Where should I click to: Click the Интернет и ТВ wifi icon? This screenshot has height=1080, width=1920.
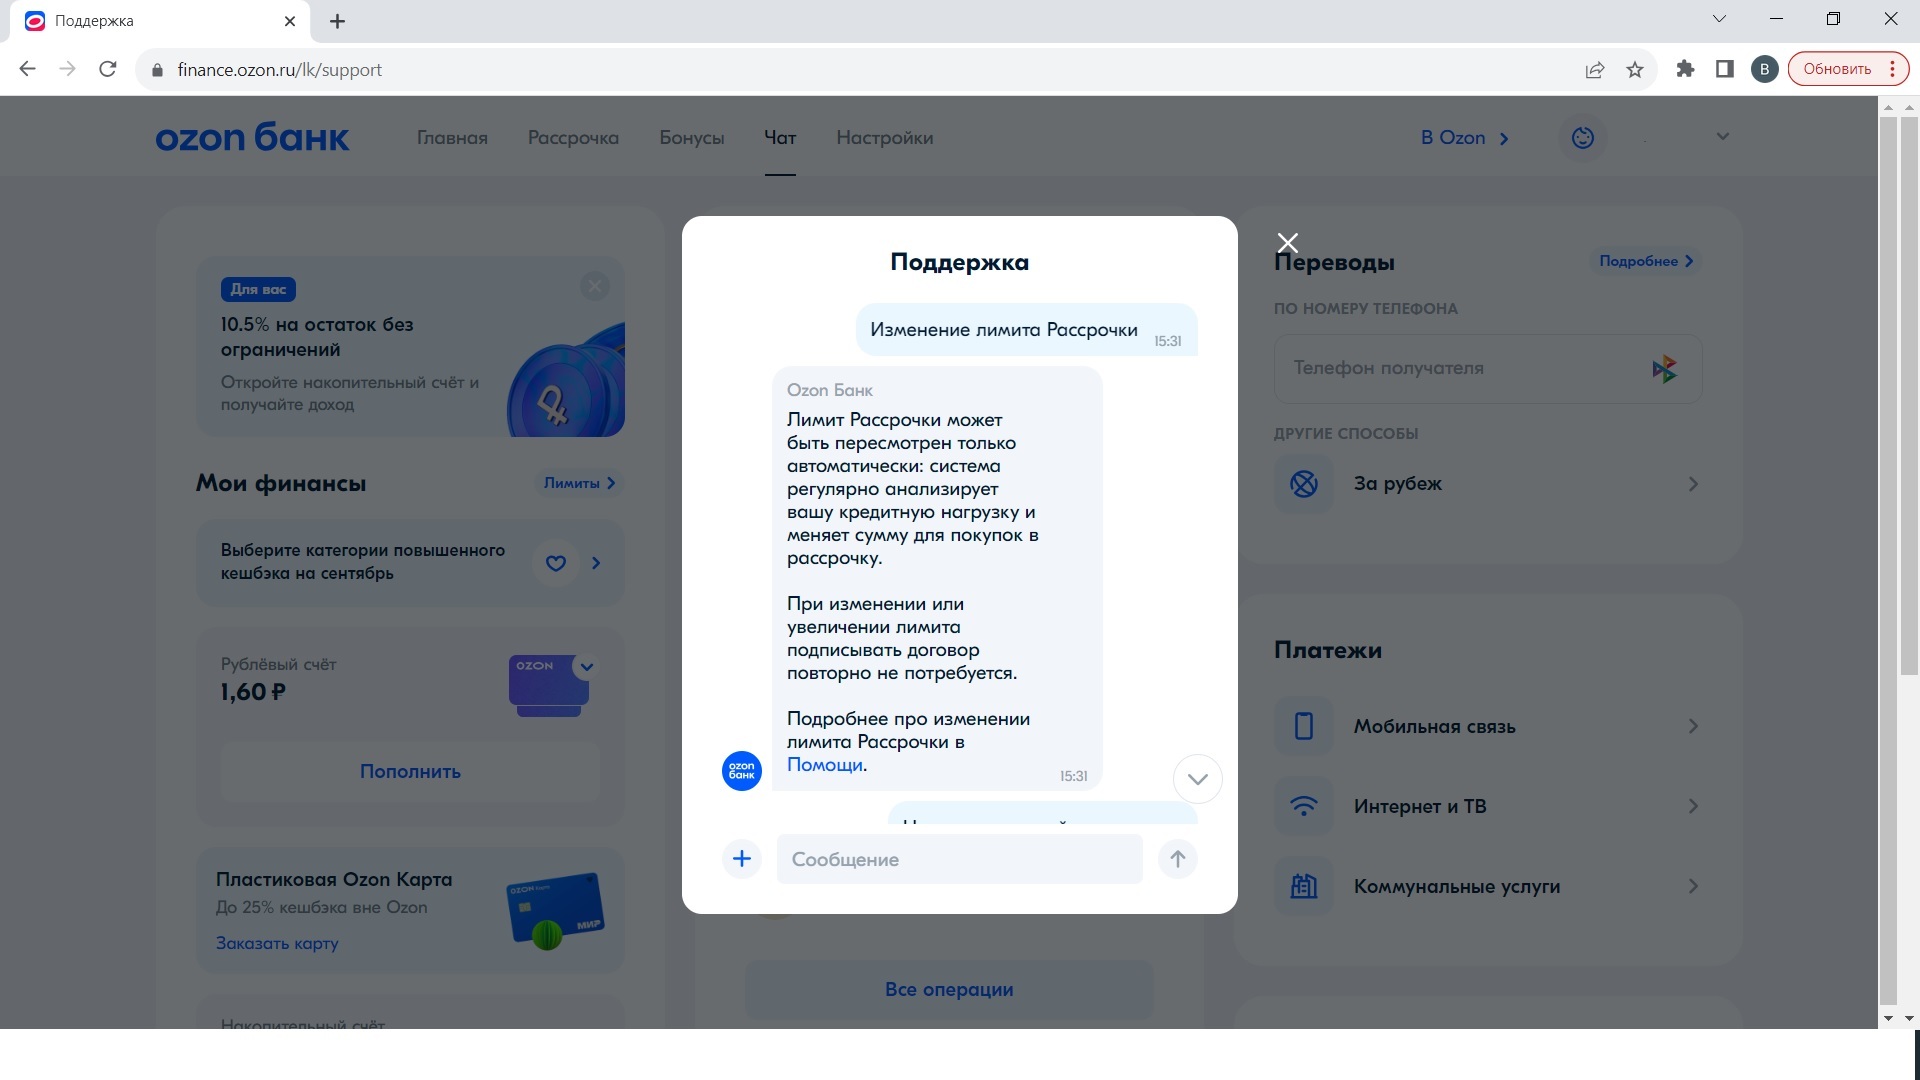[x=1303, y=806]
